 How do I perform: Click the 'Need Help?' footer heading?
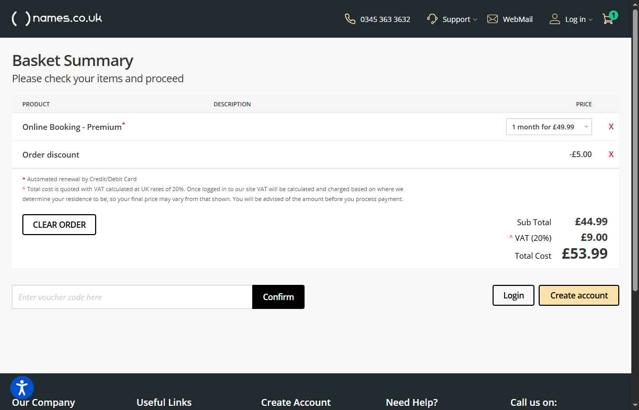pyautogui.click(x=412, y=403)
